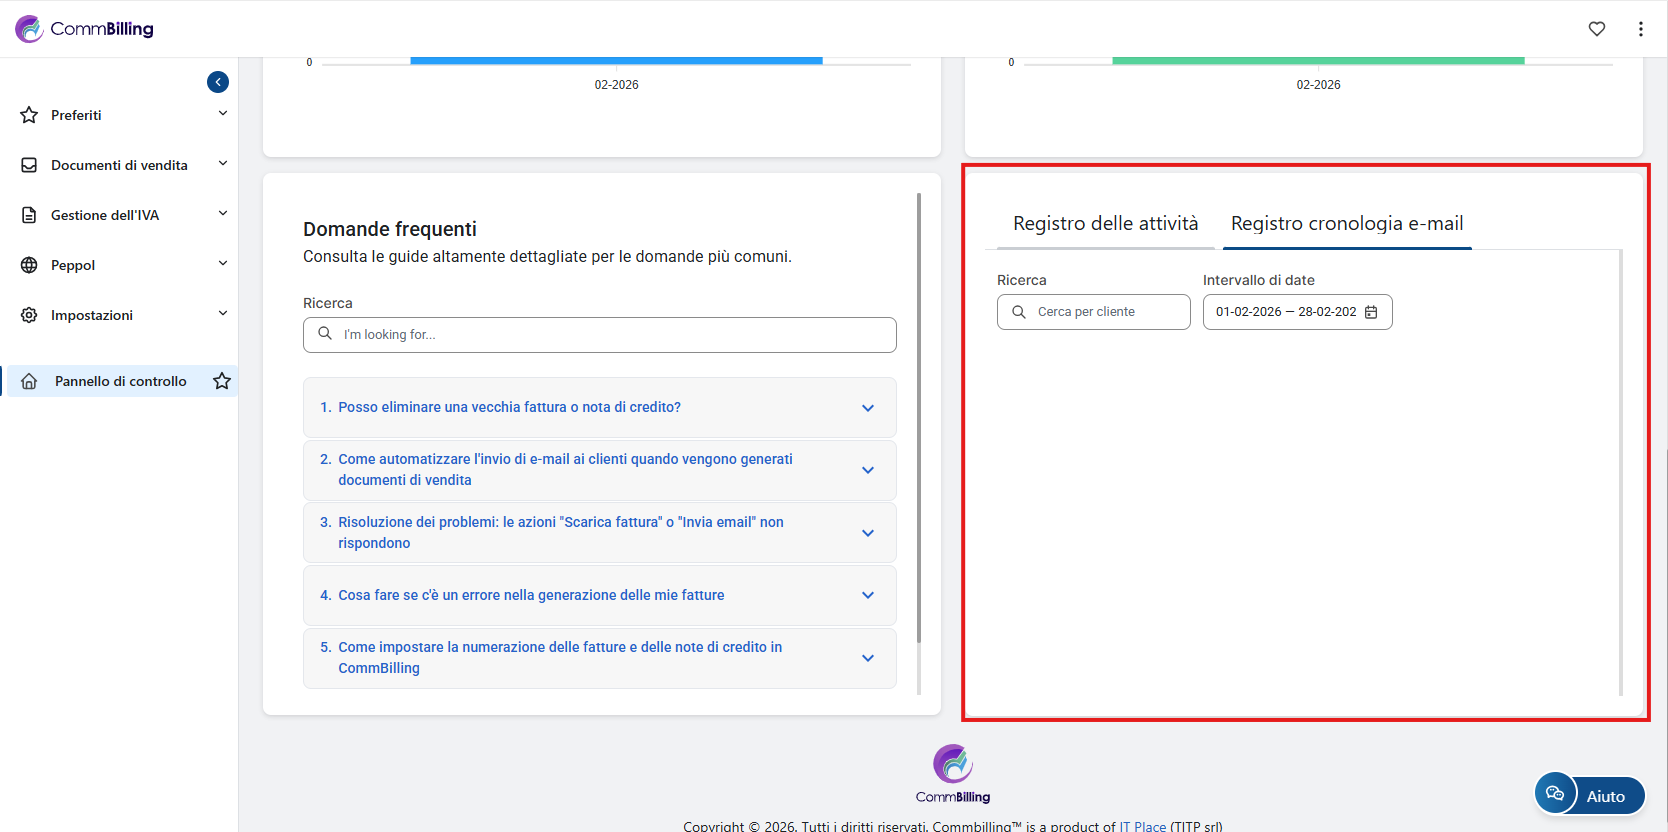This screenshot has height=832, width=1668.
Task: Click the star icon beside Pannello di controllo
Action: 222,381
